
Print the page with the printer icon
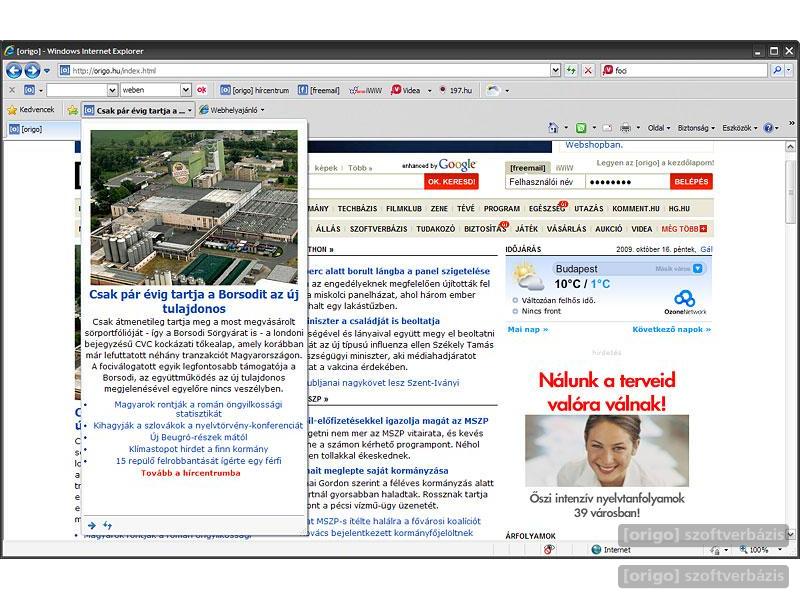point(626,128)
